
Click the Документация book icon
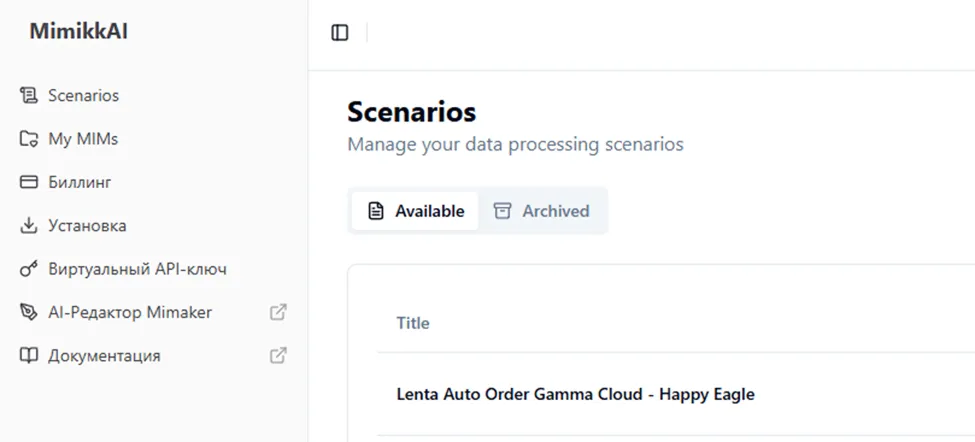[x=28, y=355]
